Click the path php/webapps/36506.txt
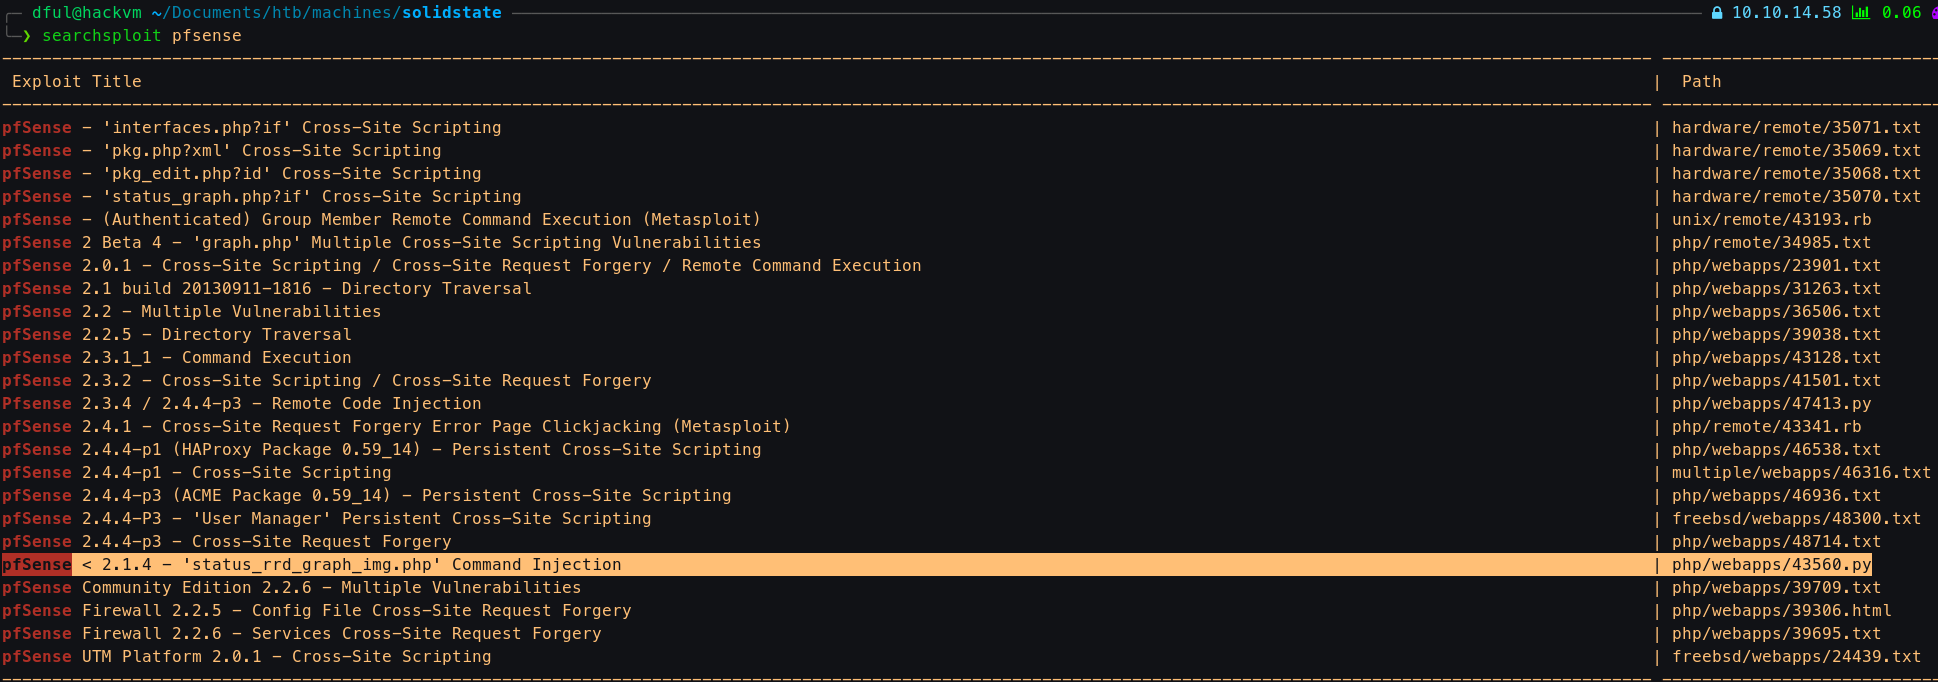Viewport: 1938px width, 682px height. click(1777, 312)
